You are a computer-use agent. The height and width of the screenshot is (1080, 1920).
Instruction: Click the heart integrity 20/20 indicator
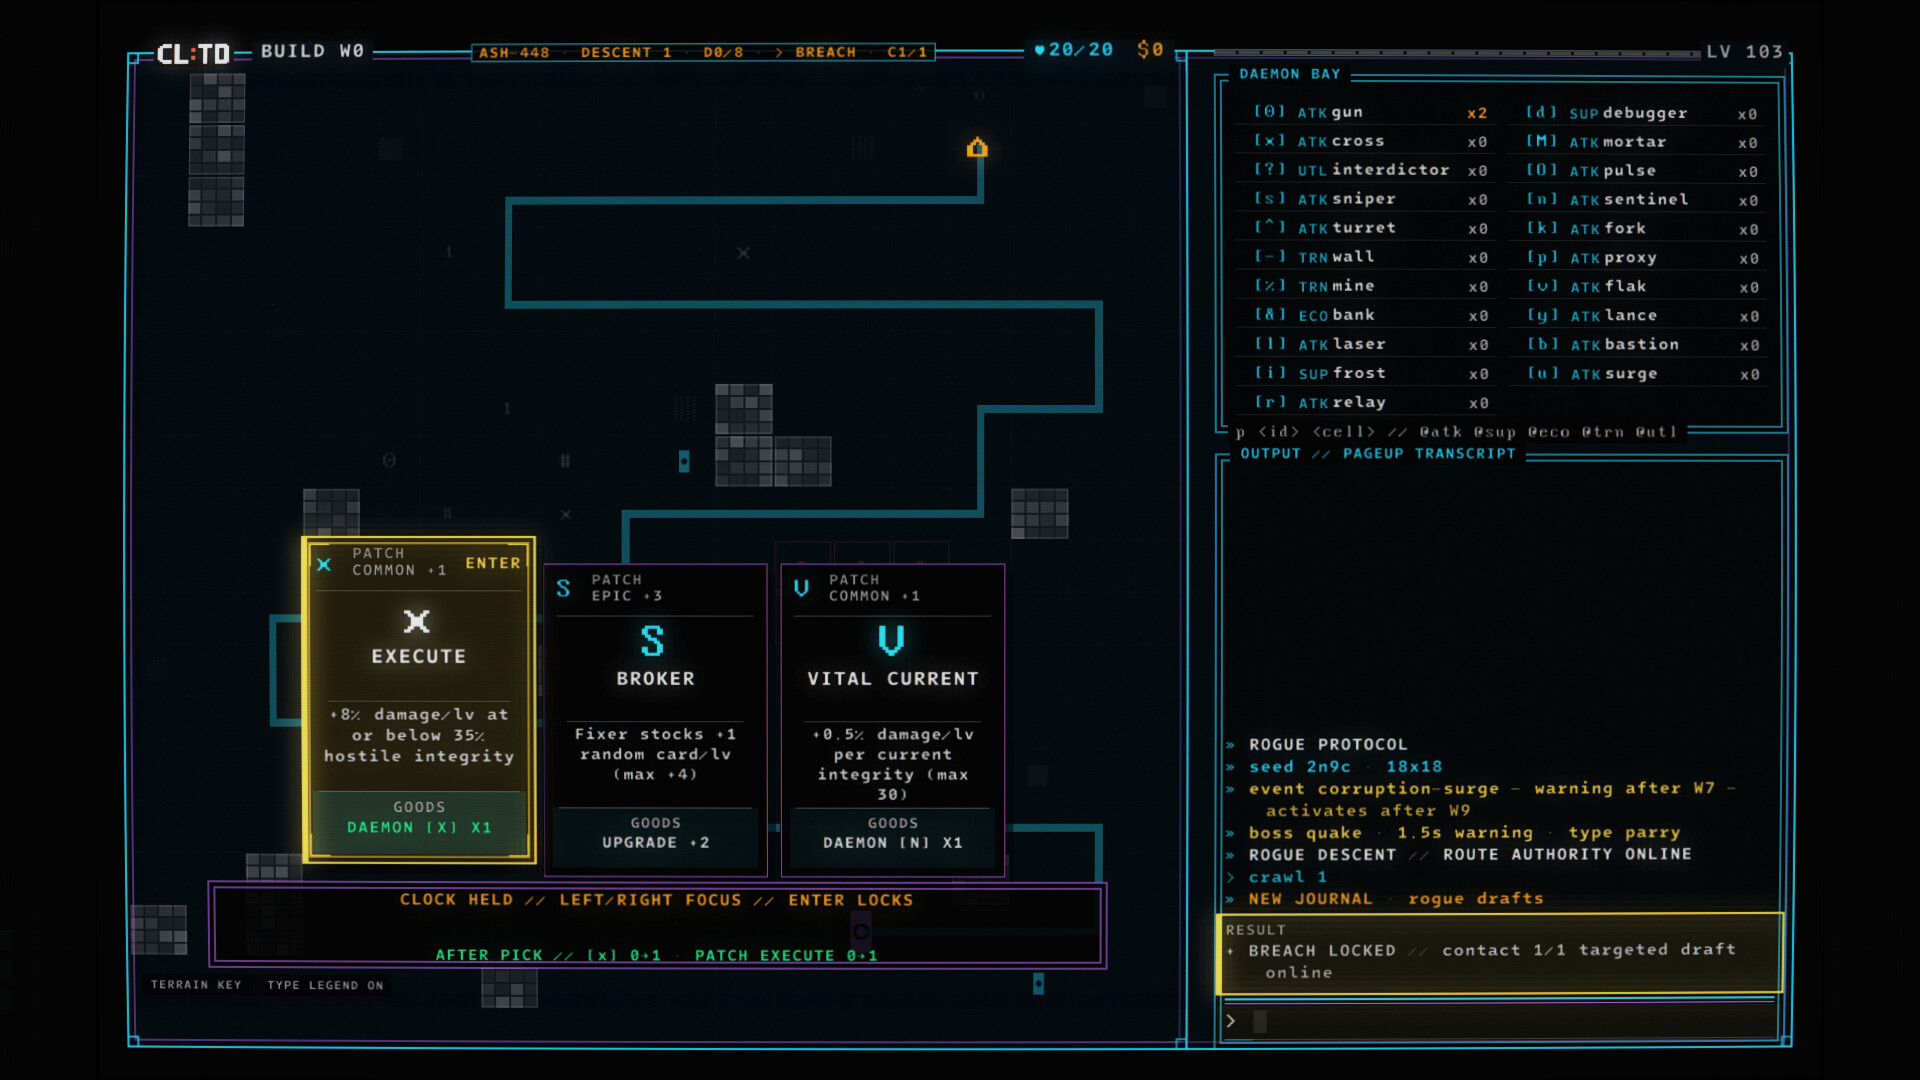(x=1073, y=50)
